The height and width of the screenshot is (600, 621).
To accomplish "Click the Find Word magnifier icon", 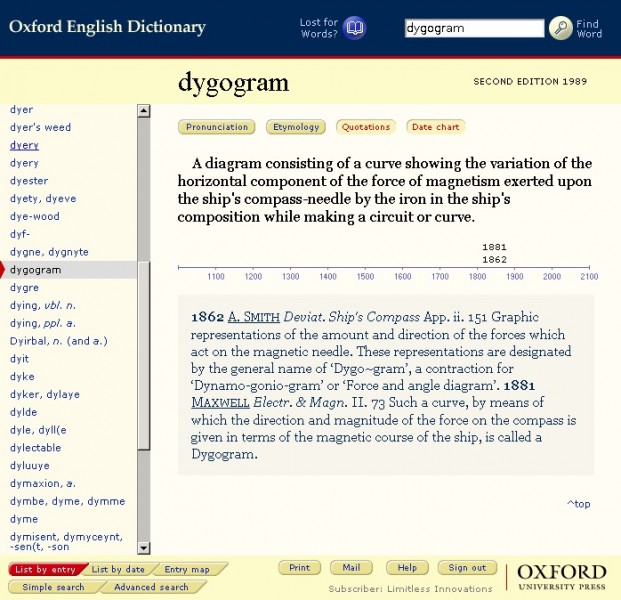I will click(x=561, y=28).
